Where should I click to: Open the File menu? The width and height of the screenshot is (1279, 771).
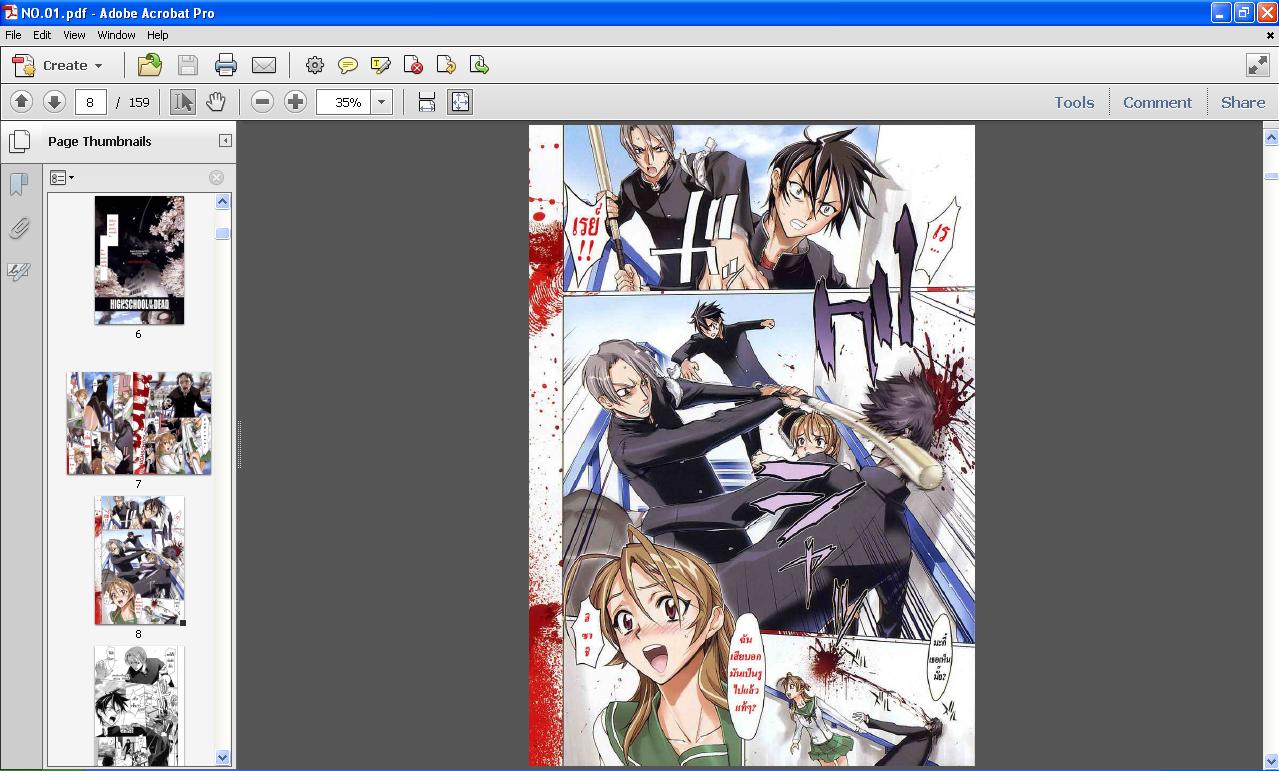13,35
